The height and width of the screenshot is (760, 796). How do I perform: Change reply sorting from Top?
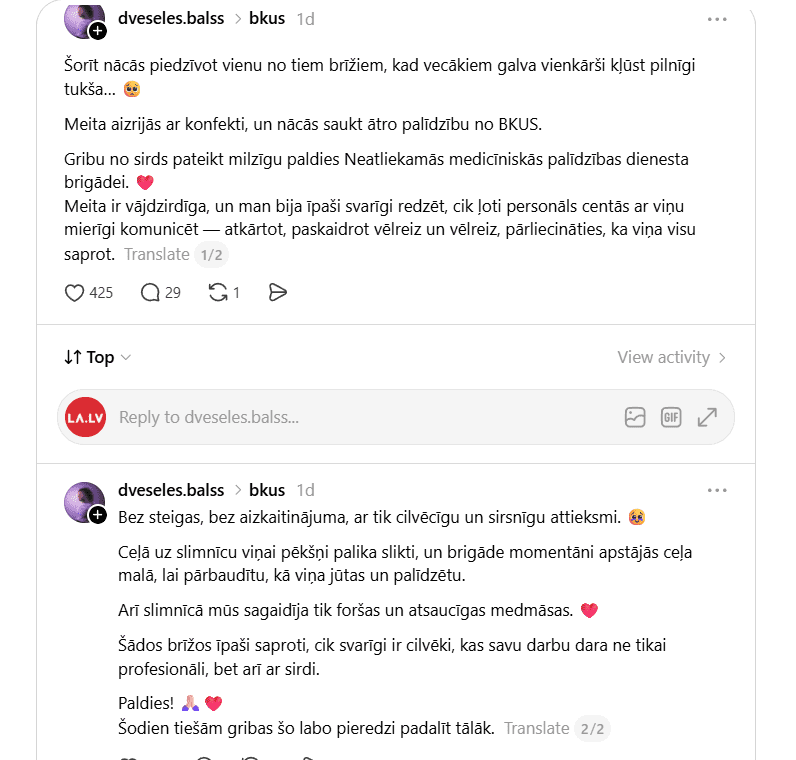point(98,357)
